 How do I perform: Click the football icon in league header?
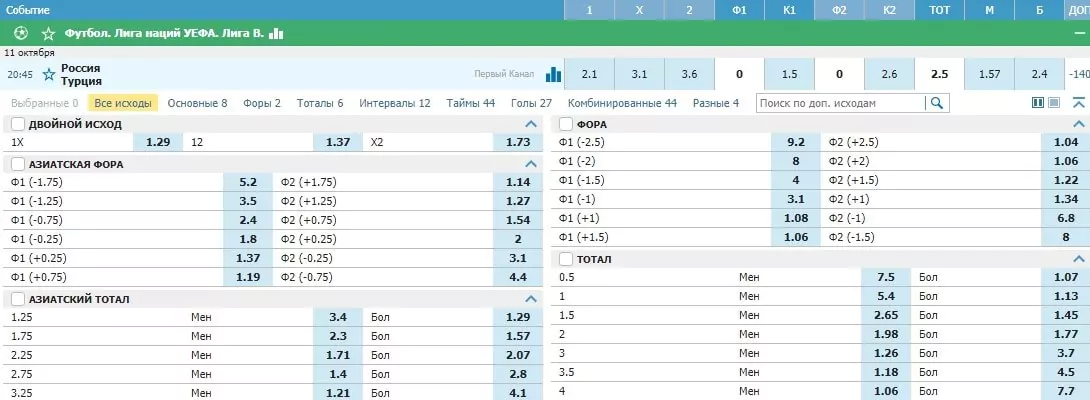[x=21, y=33]
